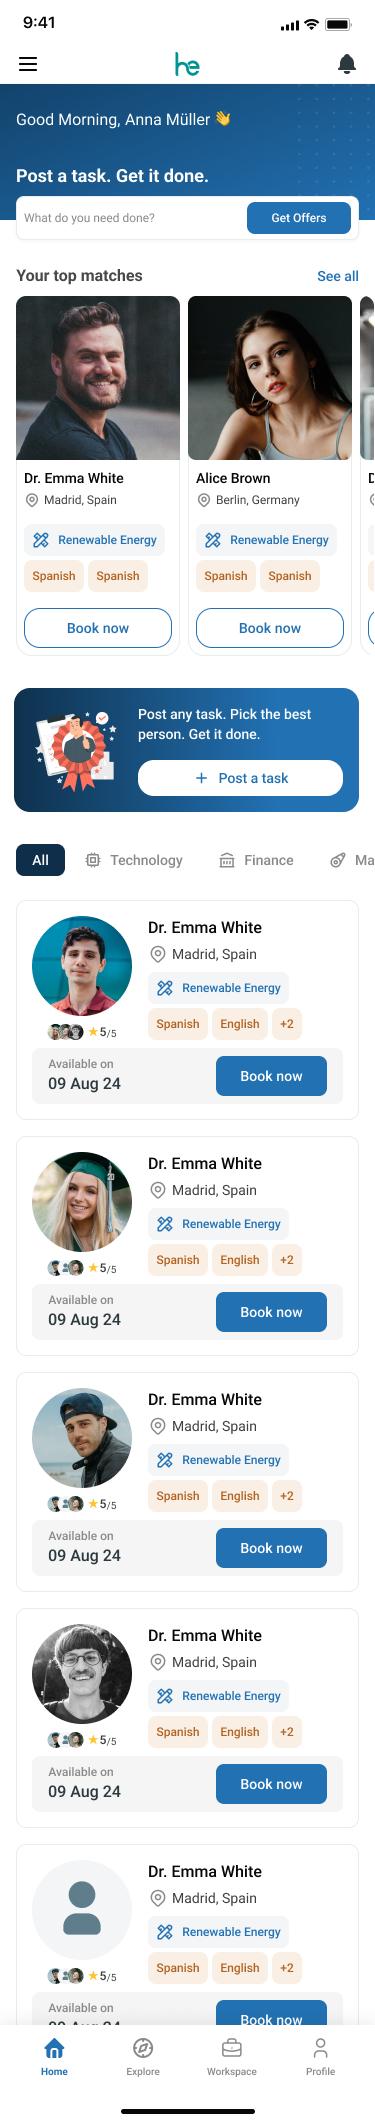This screenshot has height=2123, width=375.
Task: Open Alice Brown's profile photo
Action: point(270,378)
